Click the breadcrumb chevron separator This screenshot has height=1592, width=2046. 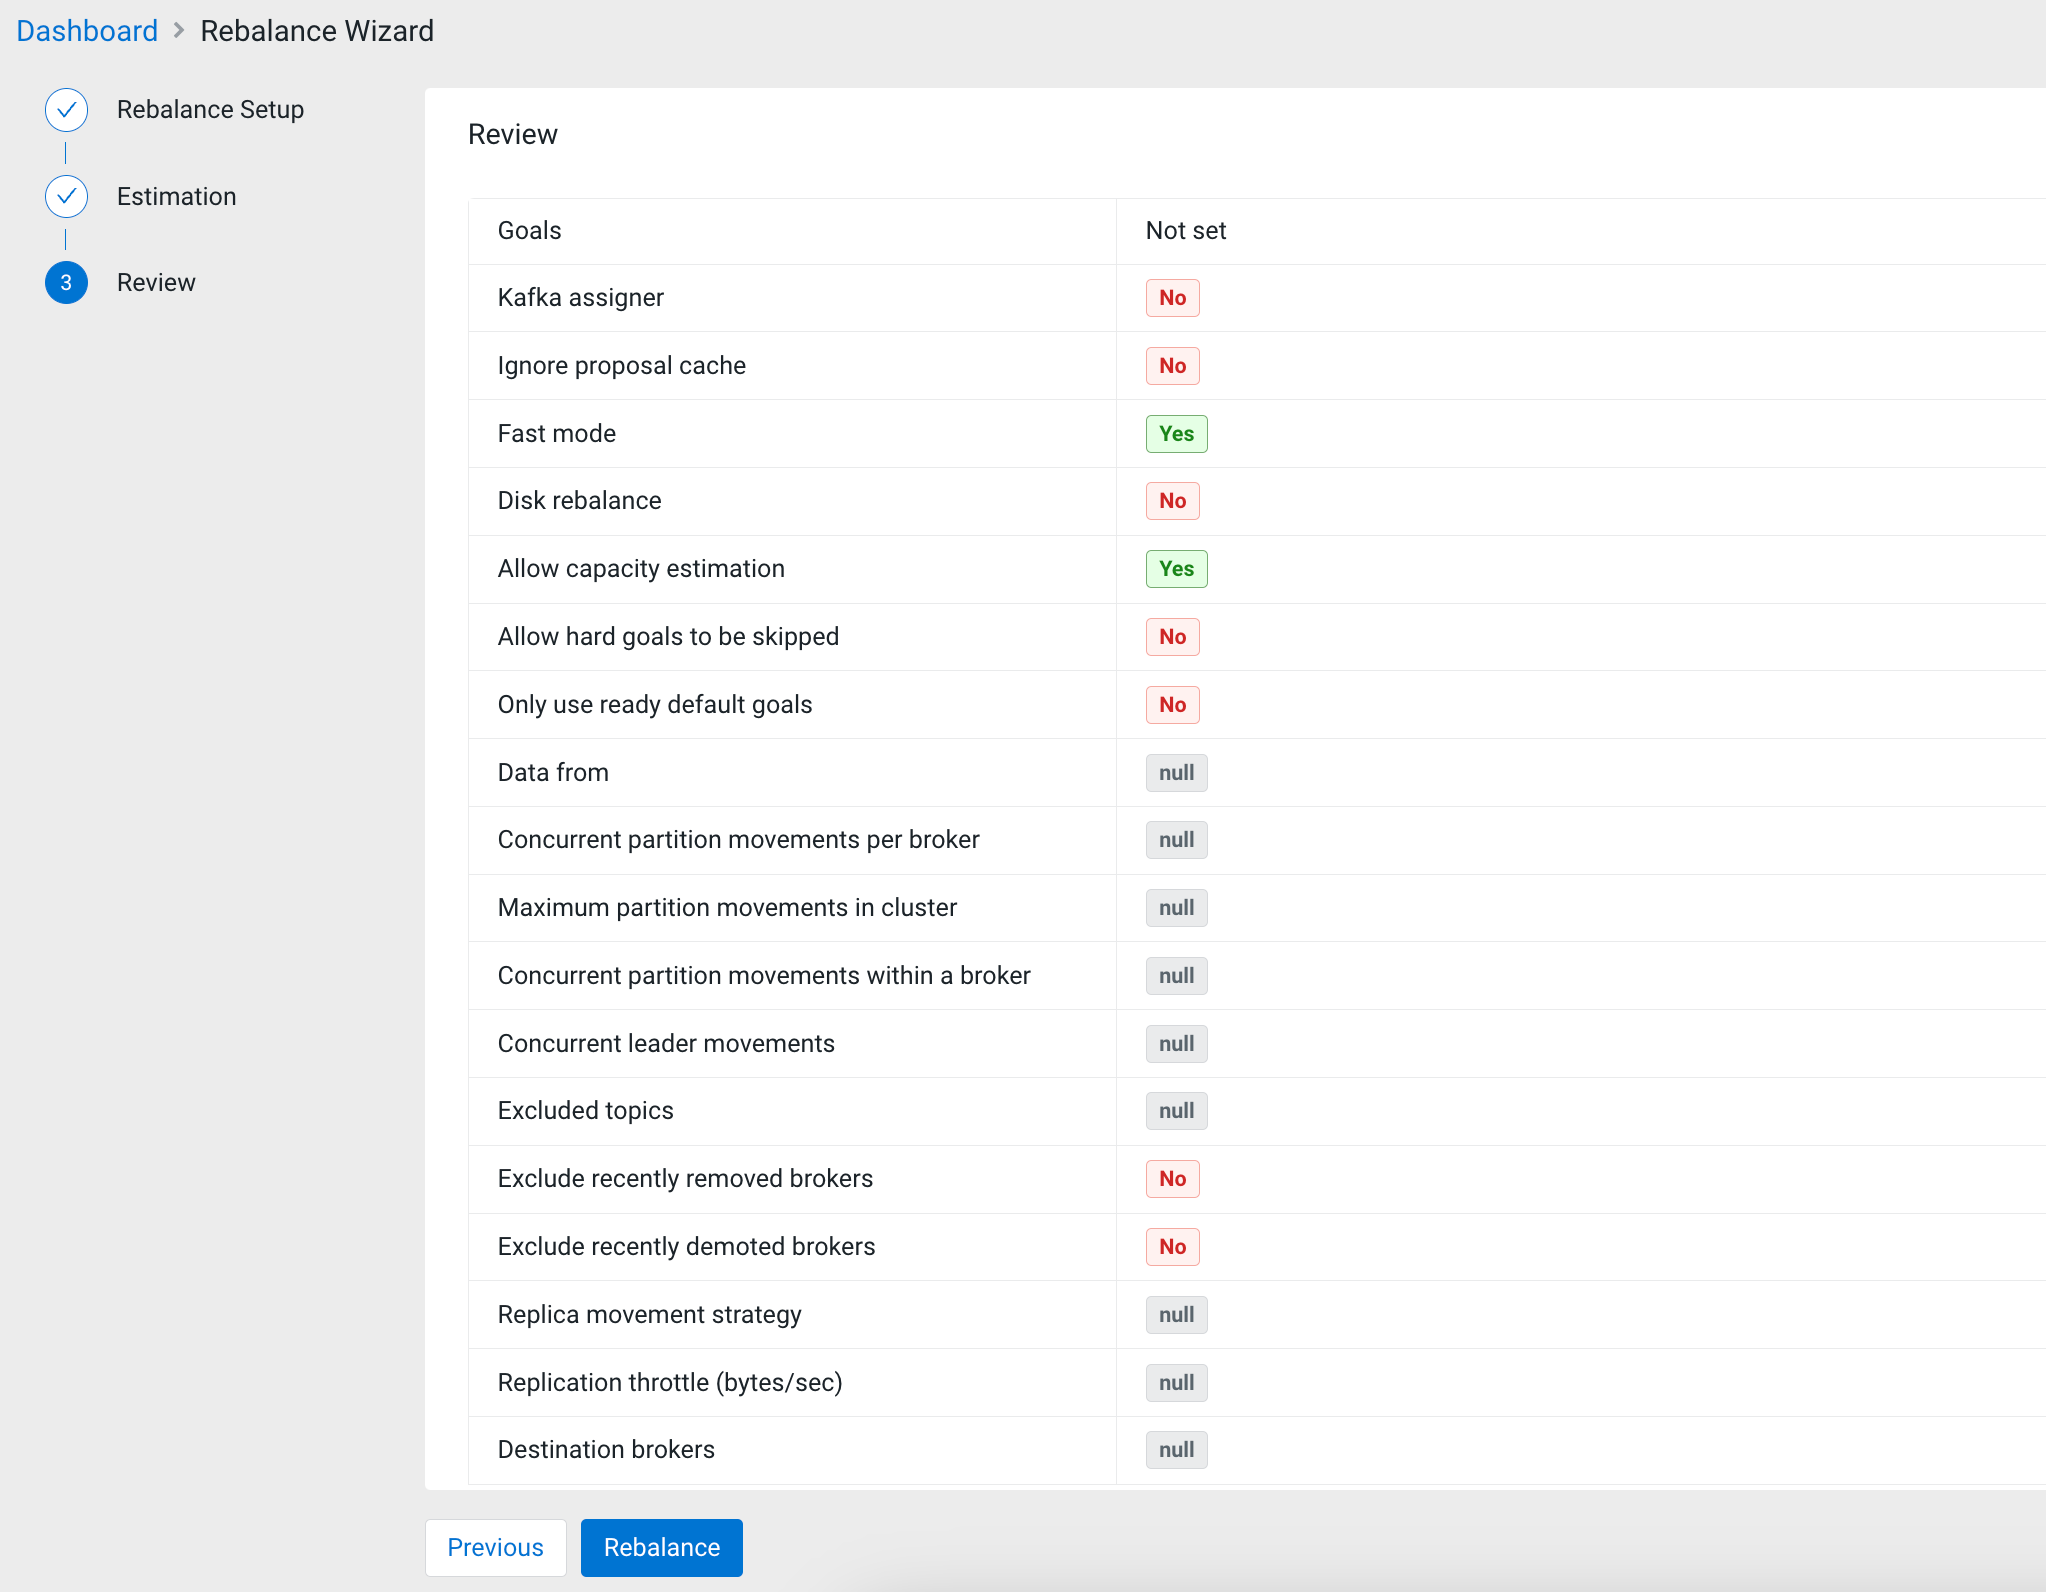[179, 31]
